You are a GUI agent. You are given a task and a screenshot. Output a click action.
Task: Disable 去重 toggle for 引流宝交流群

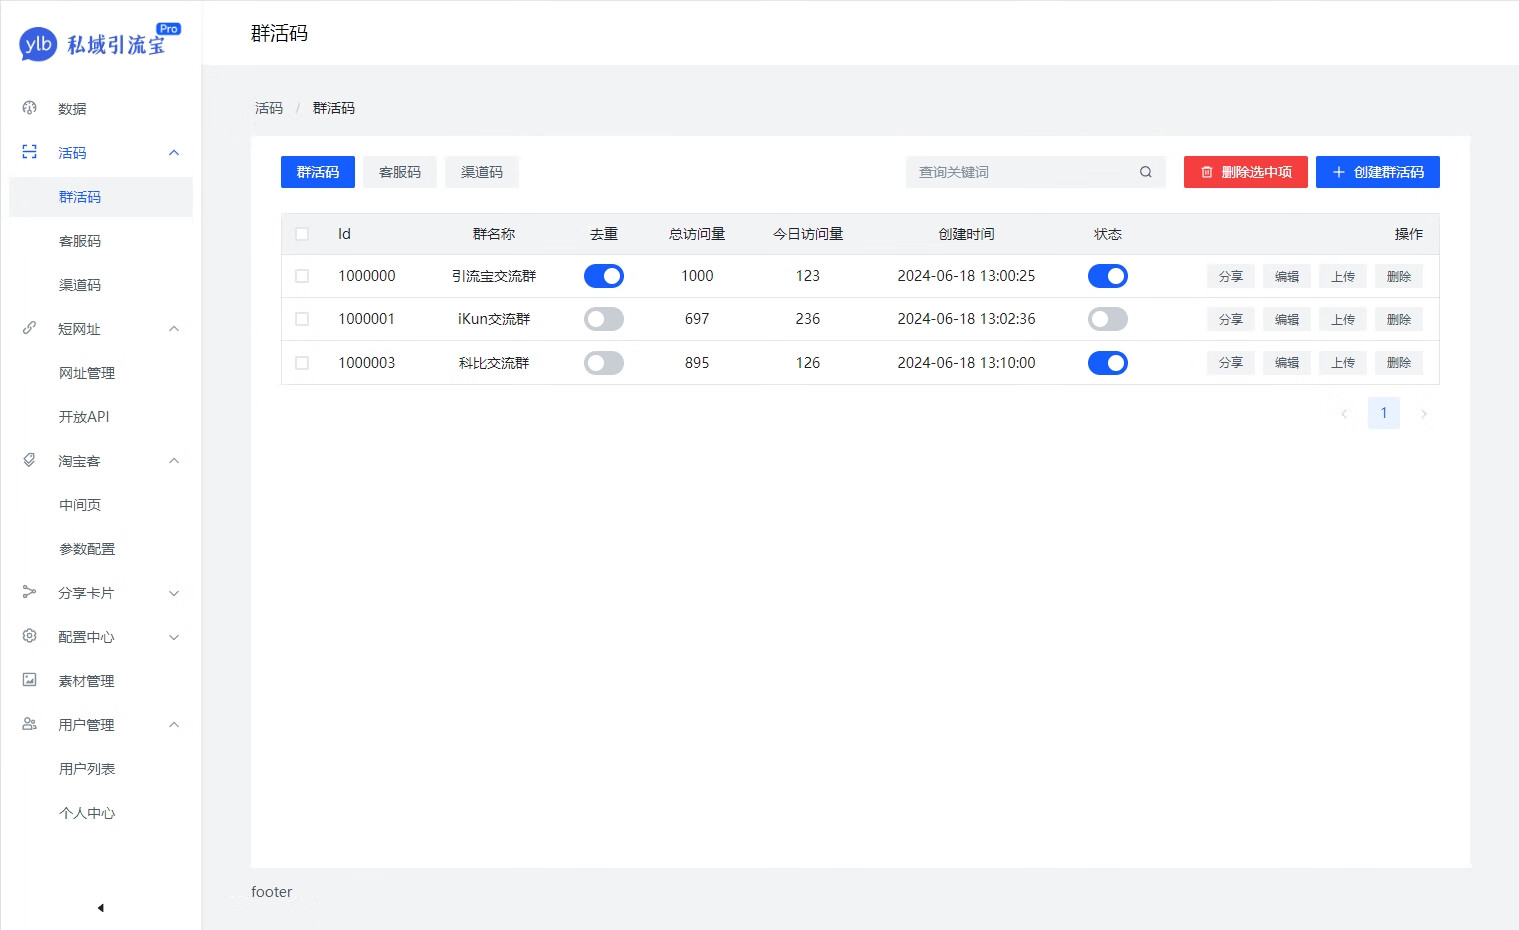pyautogui.click(x=604, y=276)
